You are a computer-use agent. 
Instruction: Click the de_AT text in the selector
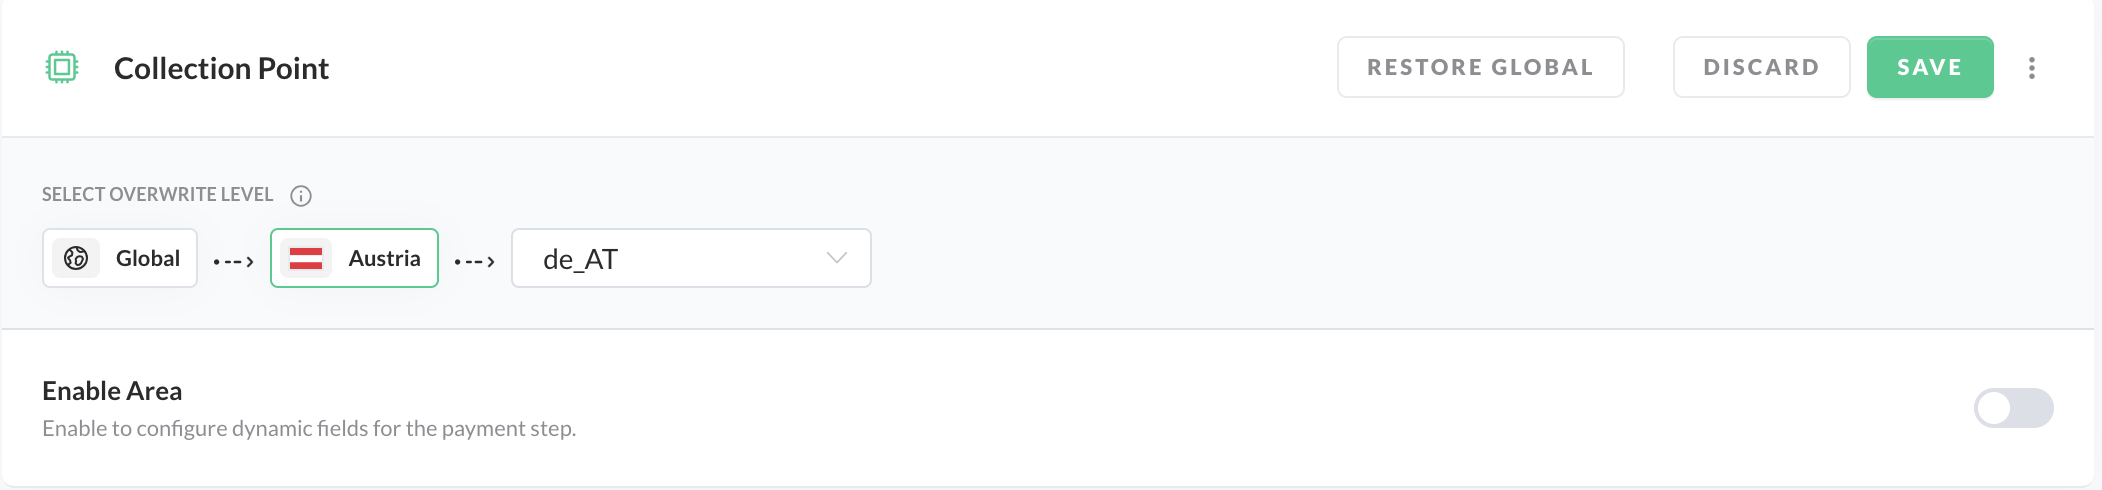click(580, 259)
